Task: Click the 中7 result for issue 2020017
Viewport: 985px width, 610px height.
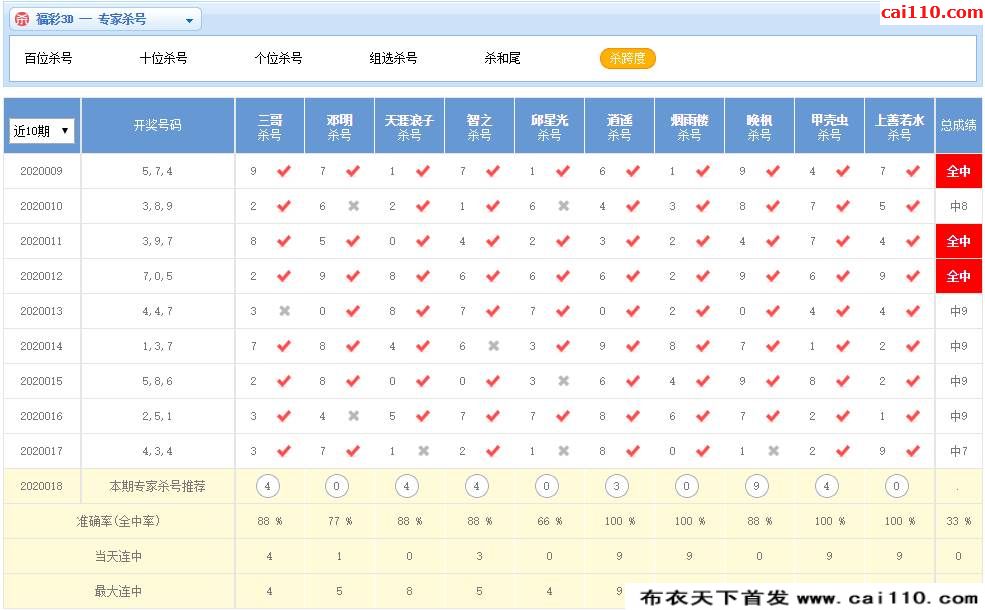Action: tap(959, 451)
